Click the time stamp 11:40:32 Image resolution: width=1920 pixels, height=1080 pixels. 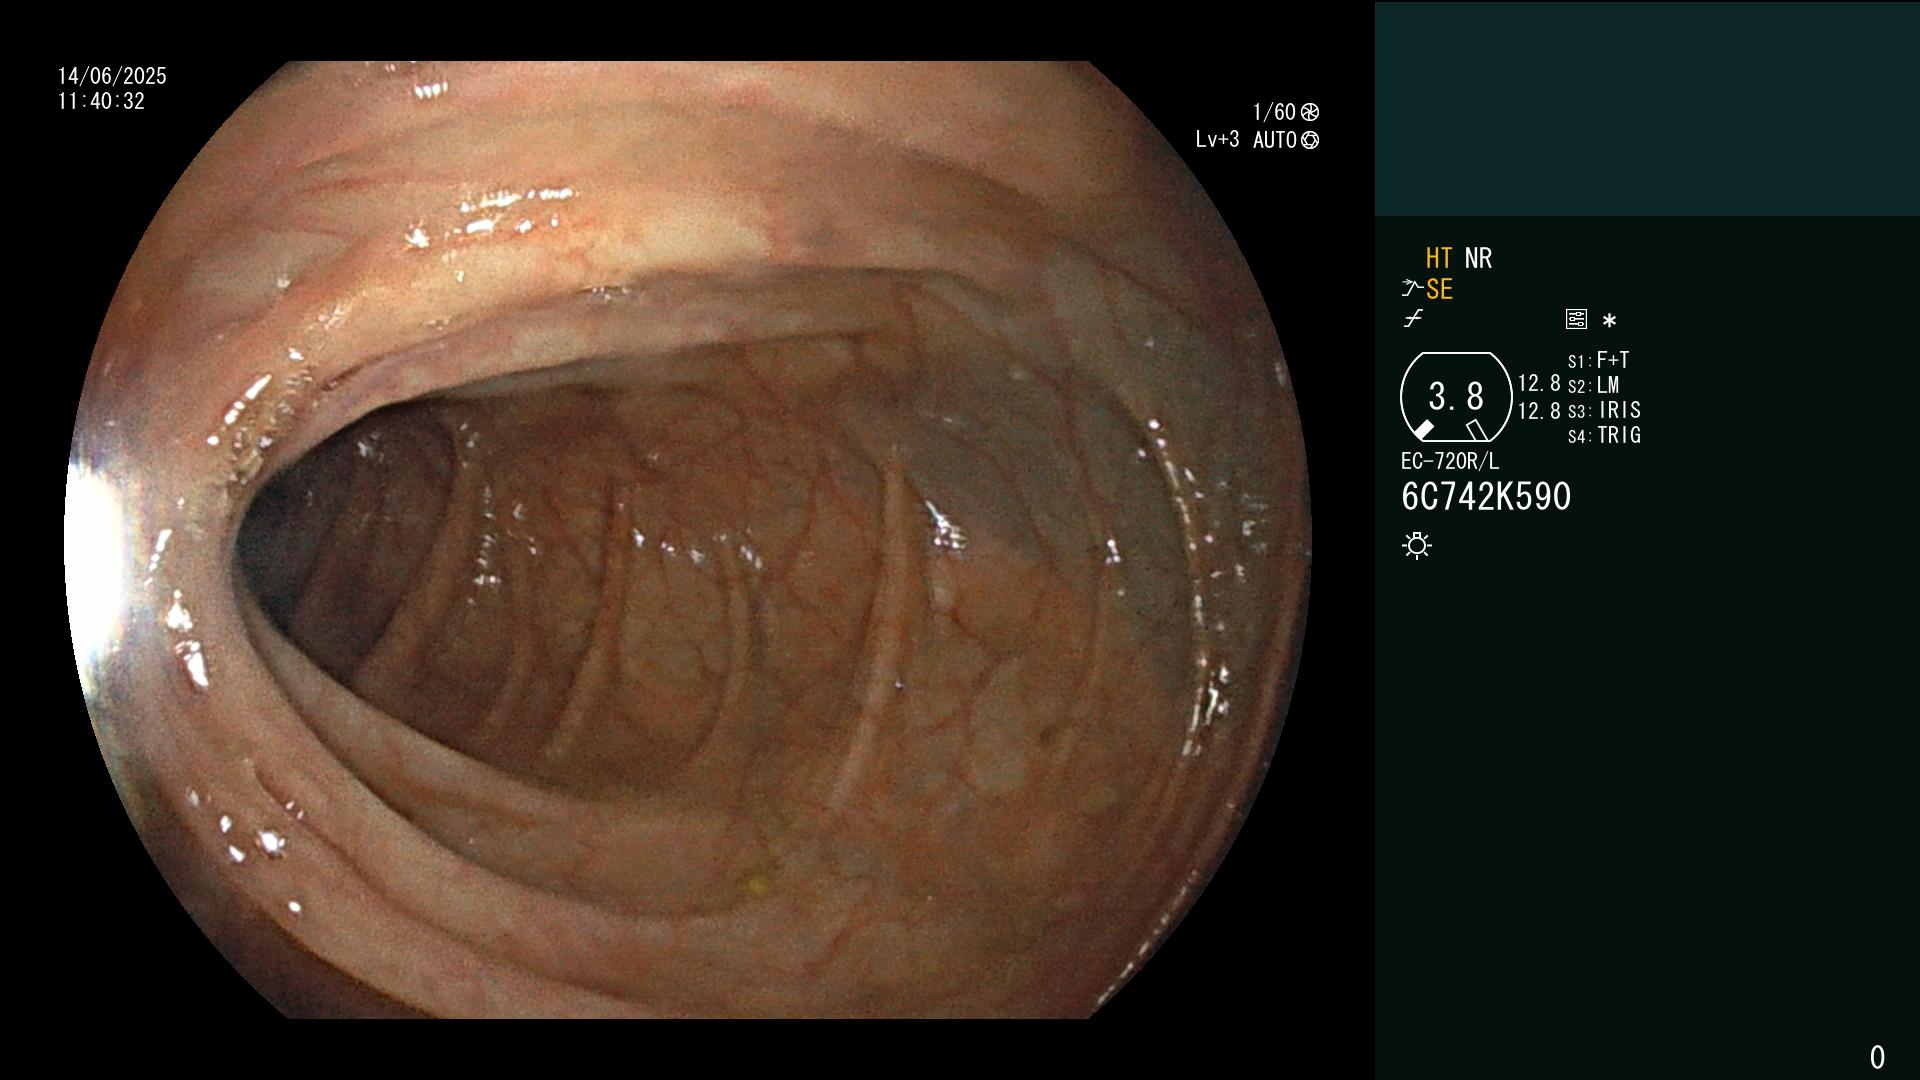[101, 101]
